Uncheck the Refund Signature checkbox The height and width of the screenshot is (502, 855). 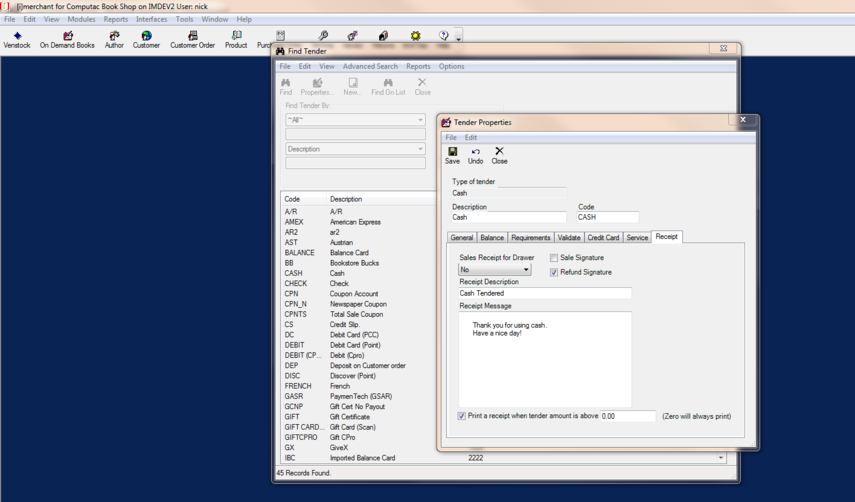point(554,273)
